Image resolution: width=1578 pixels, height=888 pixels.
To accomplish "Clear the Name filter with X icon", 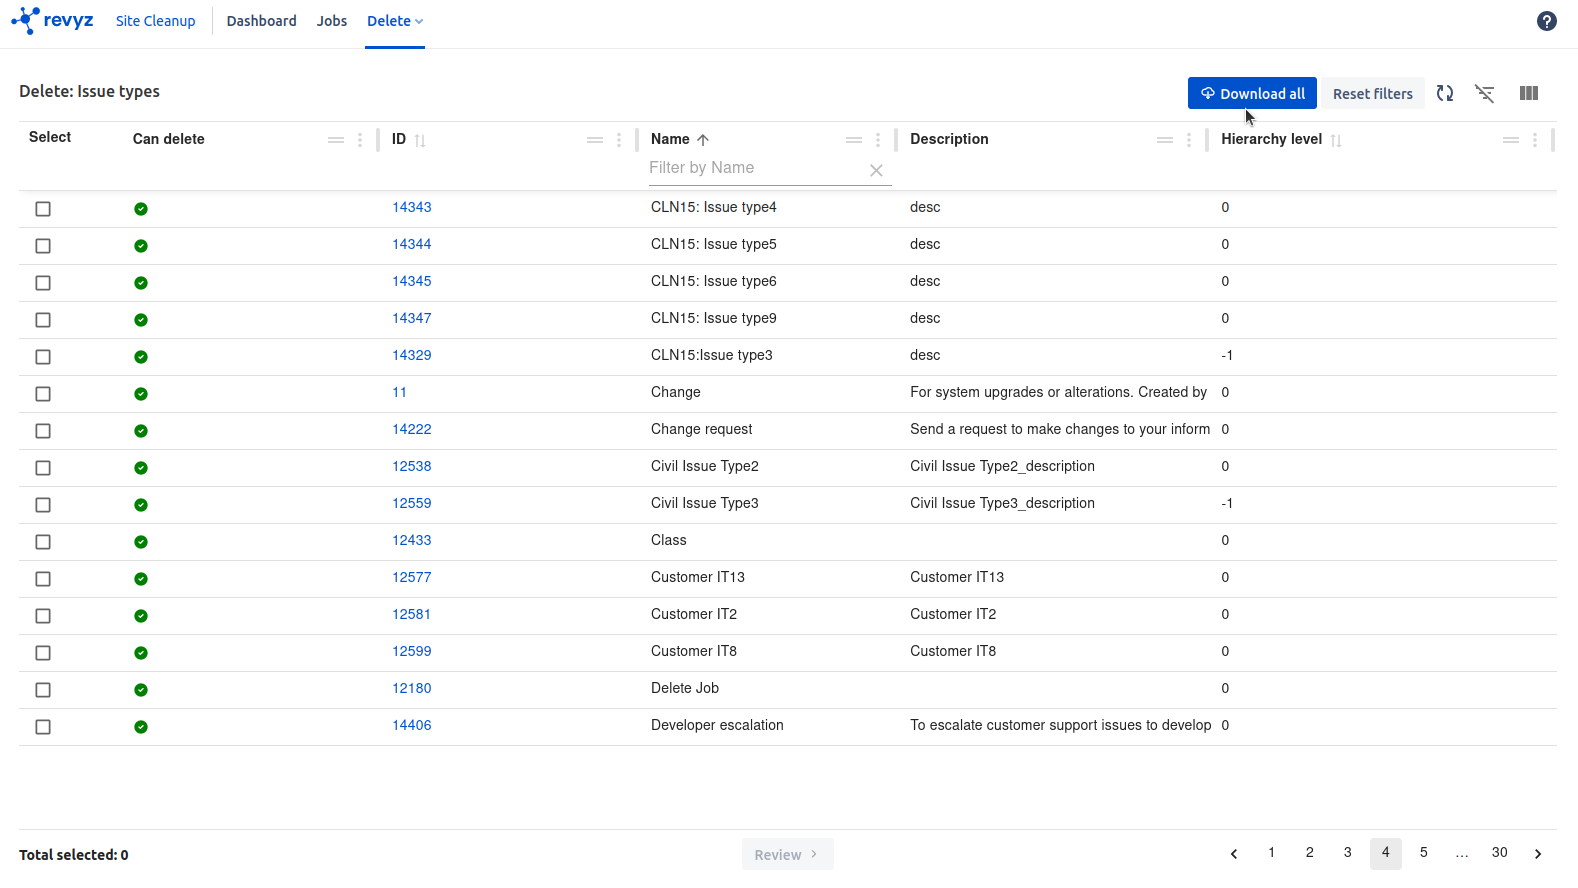I will coord(876,170).
